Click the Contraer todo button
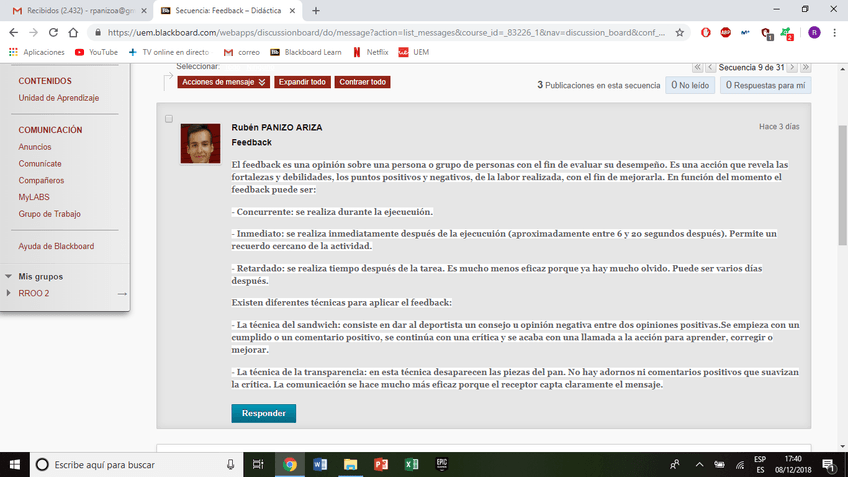Viewport: 848px width, 477px height. (x=362, y=82)
